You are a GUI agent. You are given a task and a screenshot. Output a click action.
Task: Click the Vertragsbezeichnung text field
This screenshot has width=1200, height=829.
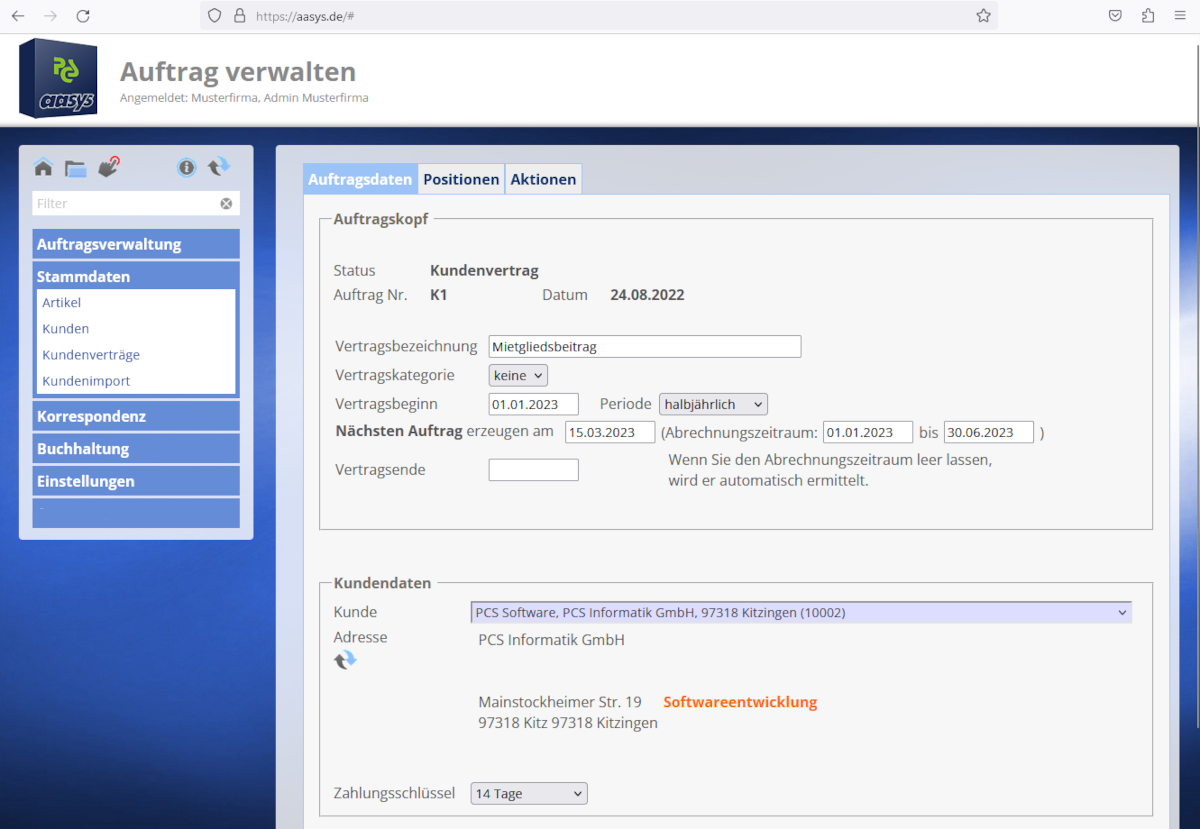pos(645,346)
